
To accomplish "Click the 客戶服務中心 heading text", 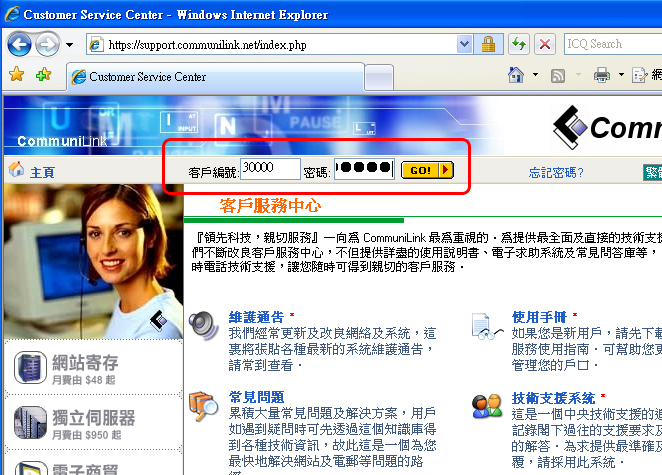I will [x=270, y=206].
